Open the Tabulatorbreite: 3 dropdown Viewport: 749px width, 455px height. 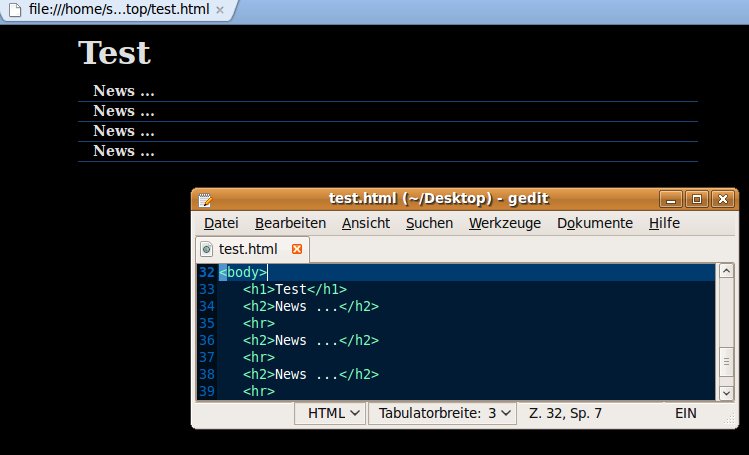point(442,413)
